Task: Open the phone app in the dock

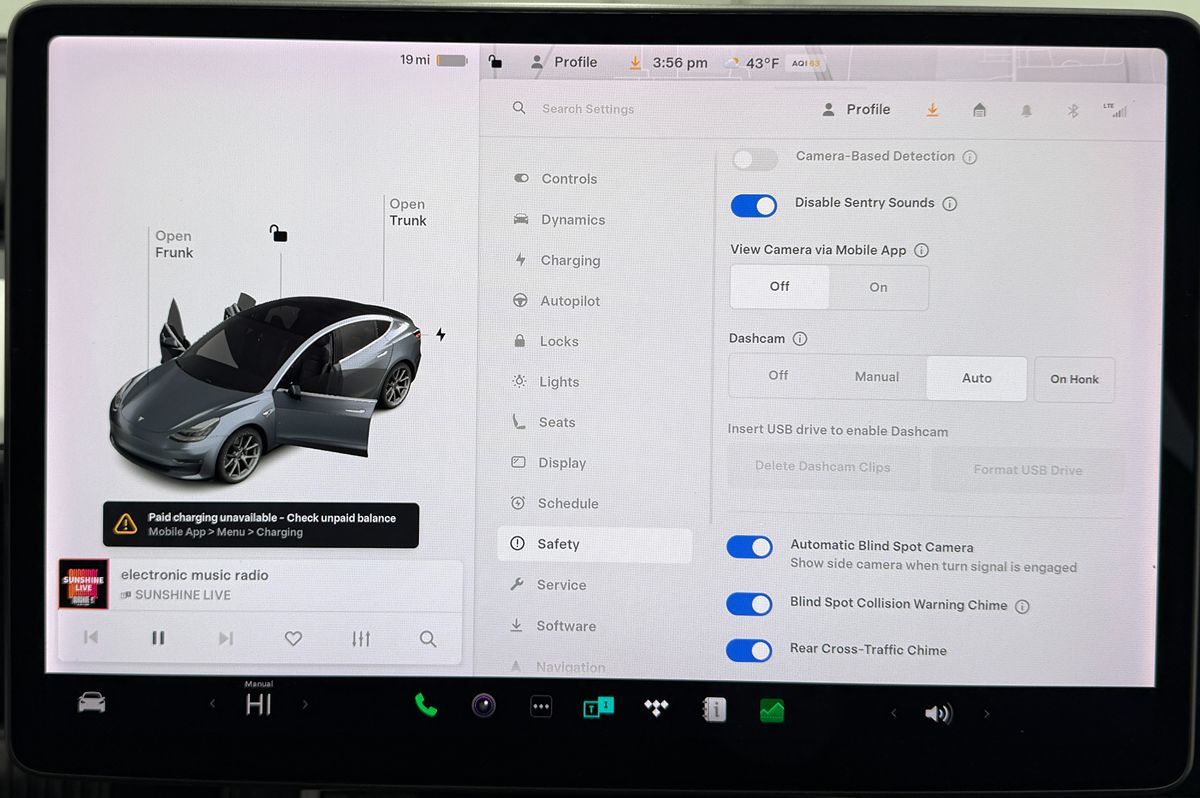Action: [426, 706]
